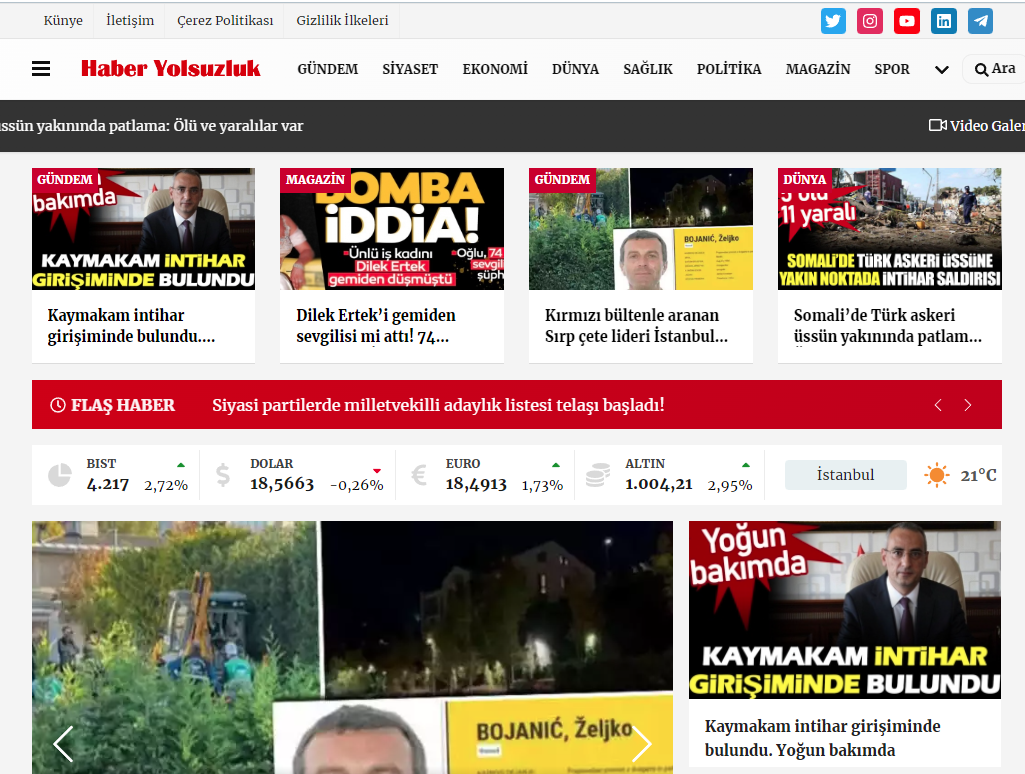
Task: Show next slide in main slider
Action: click(x=641, y=744)
